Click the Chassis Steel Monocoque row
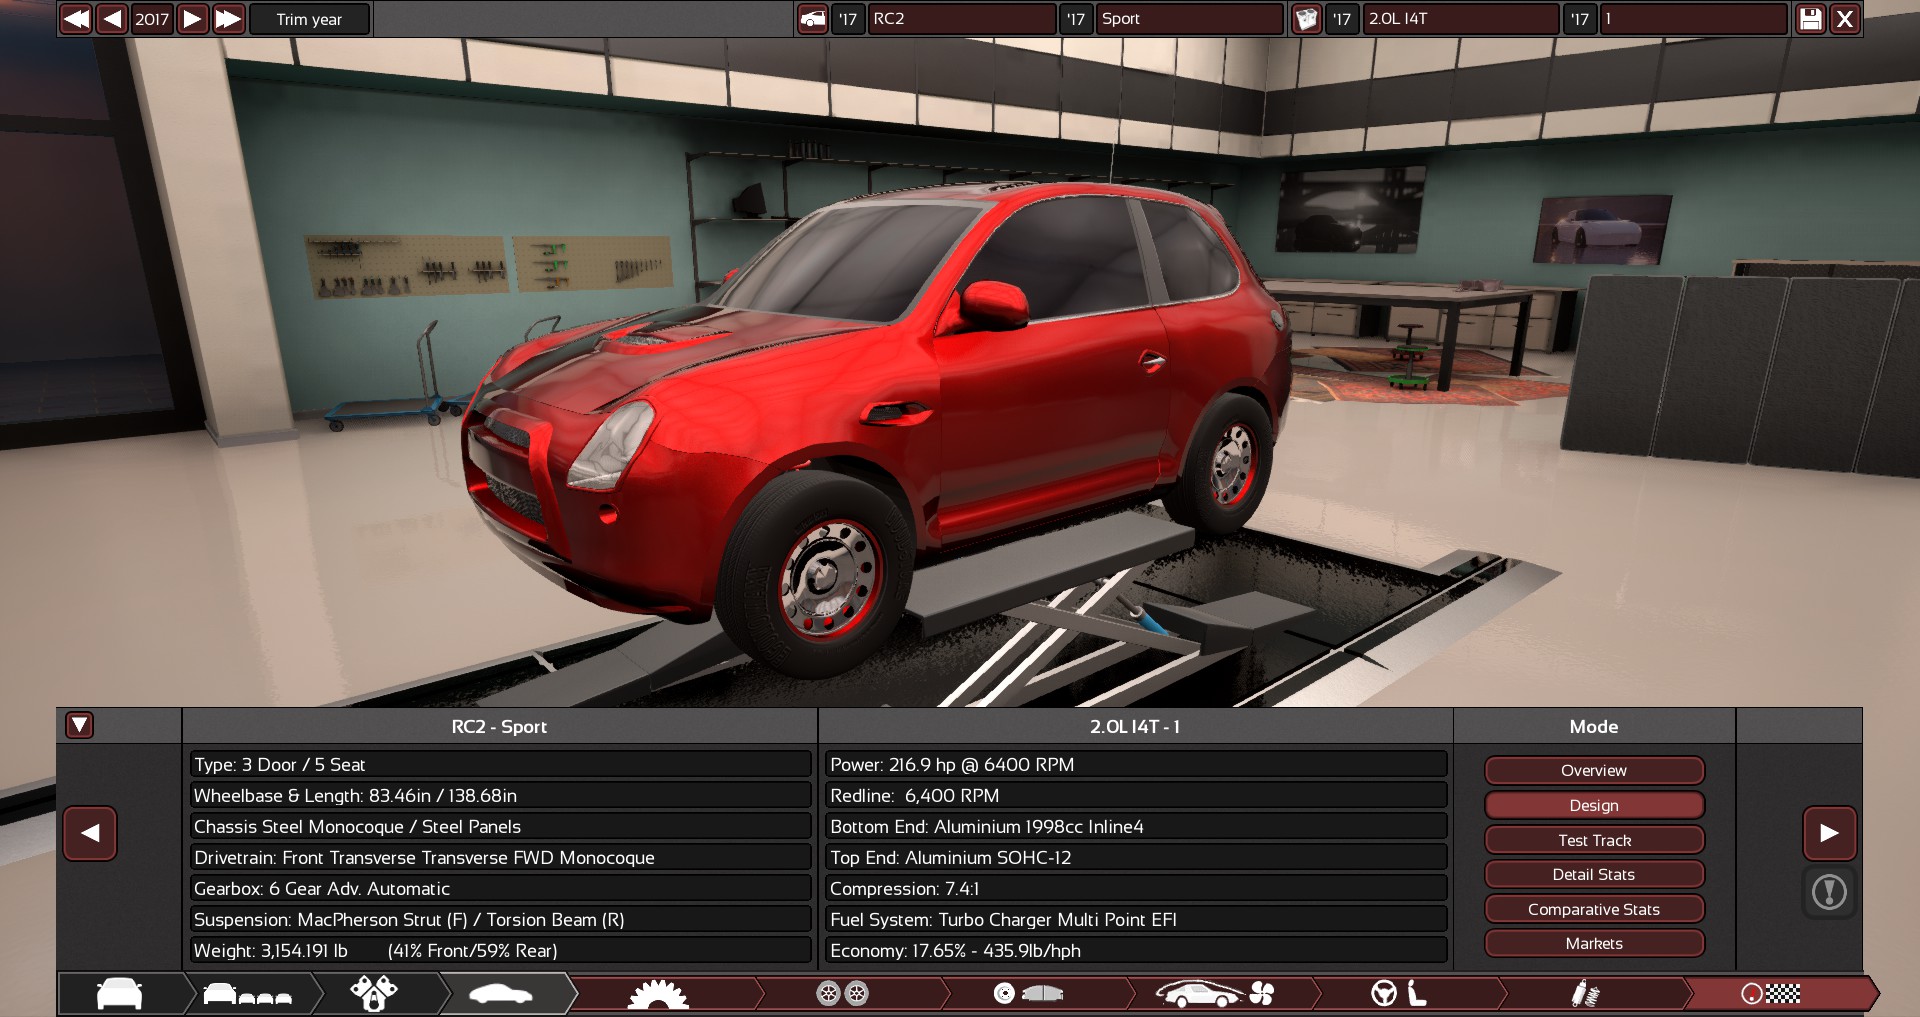Screen dimensions: 1920x1017 point(500,826)
